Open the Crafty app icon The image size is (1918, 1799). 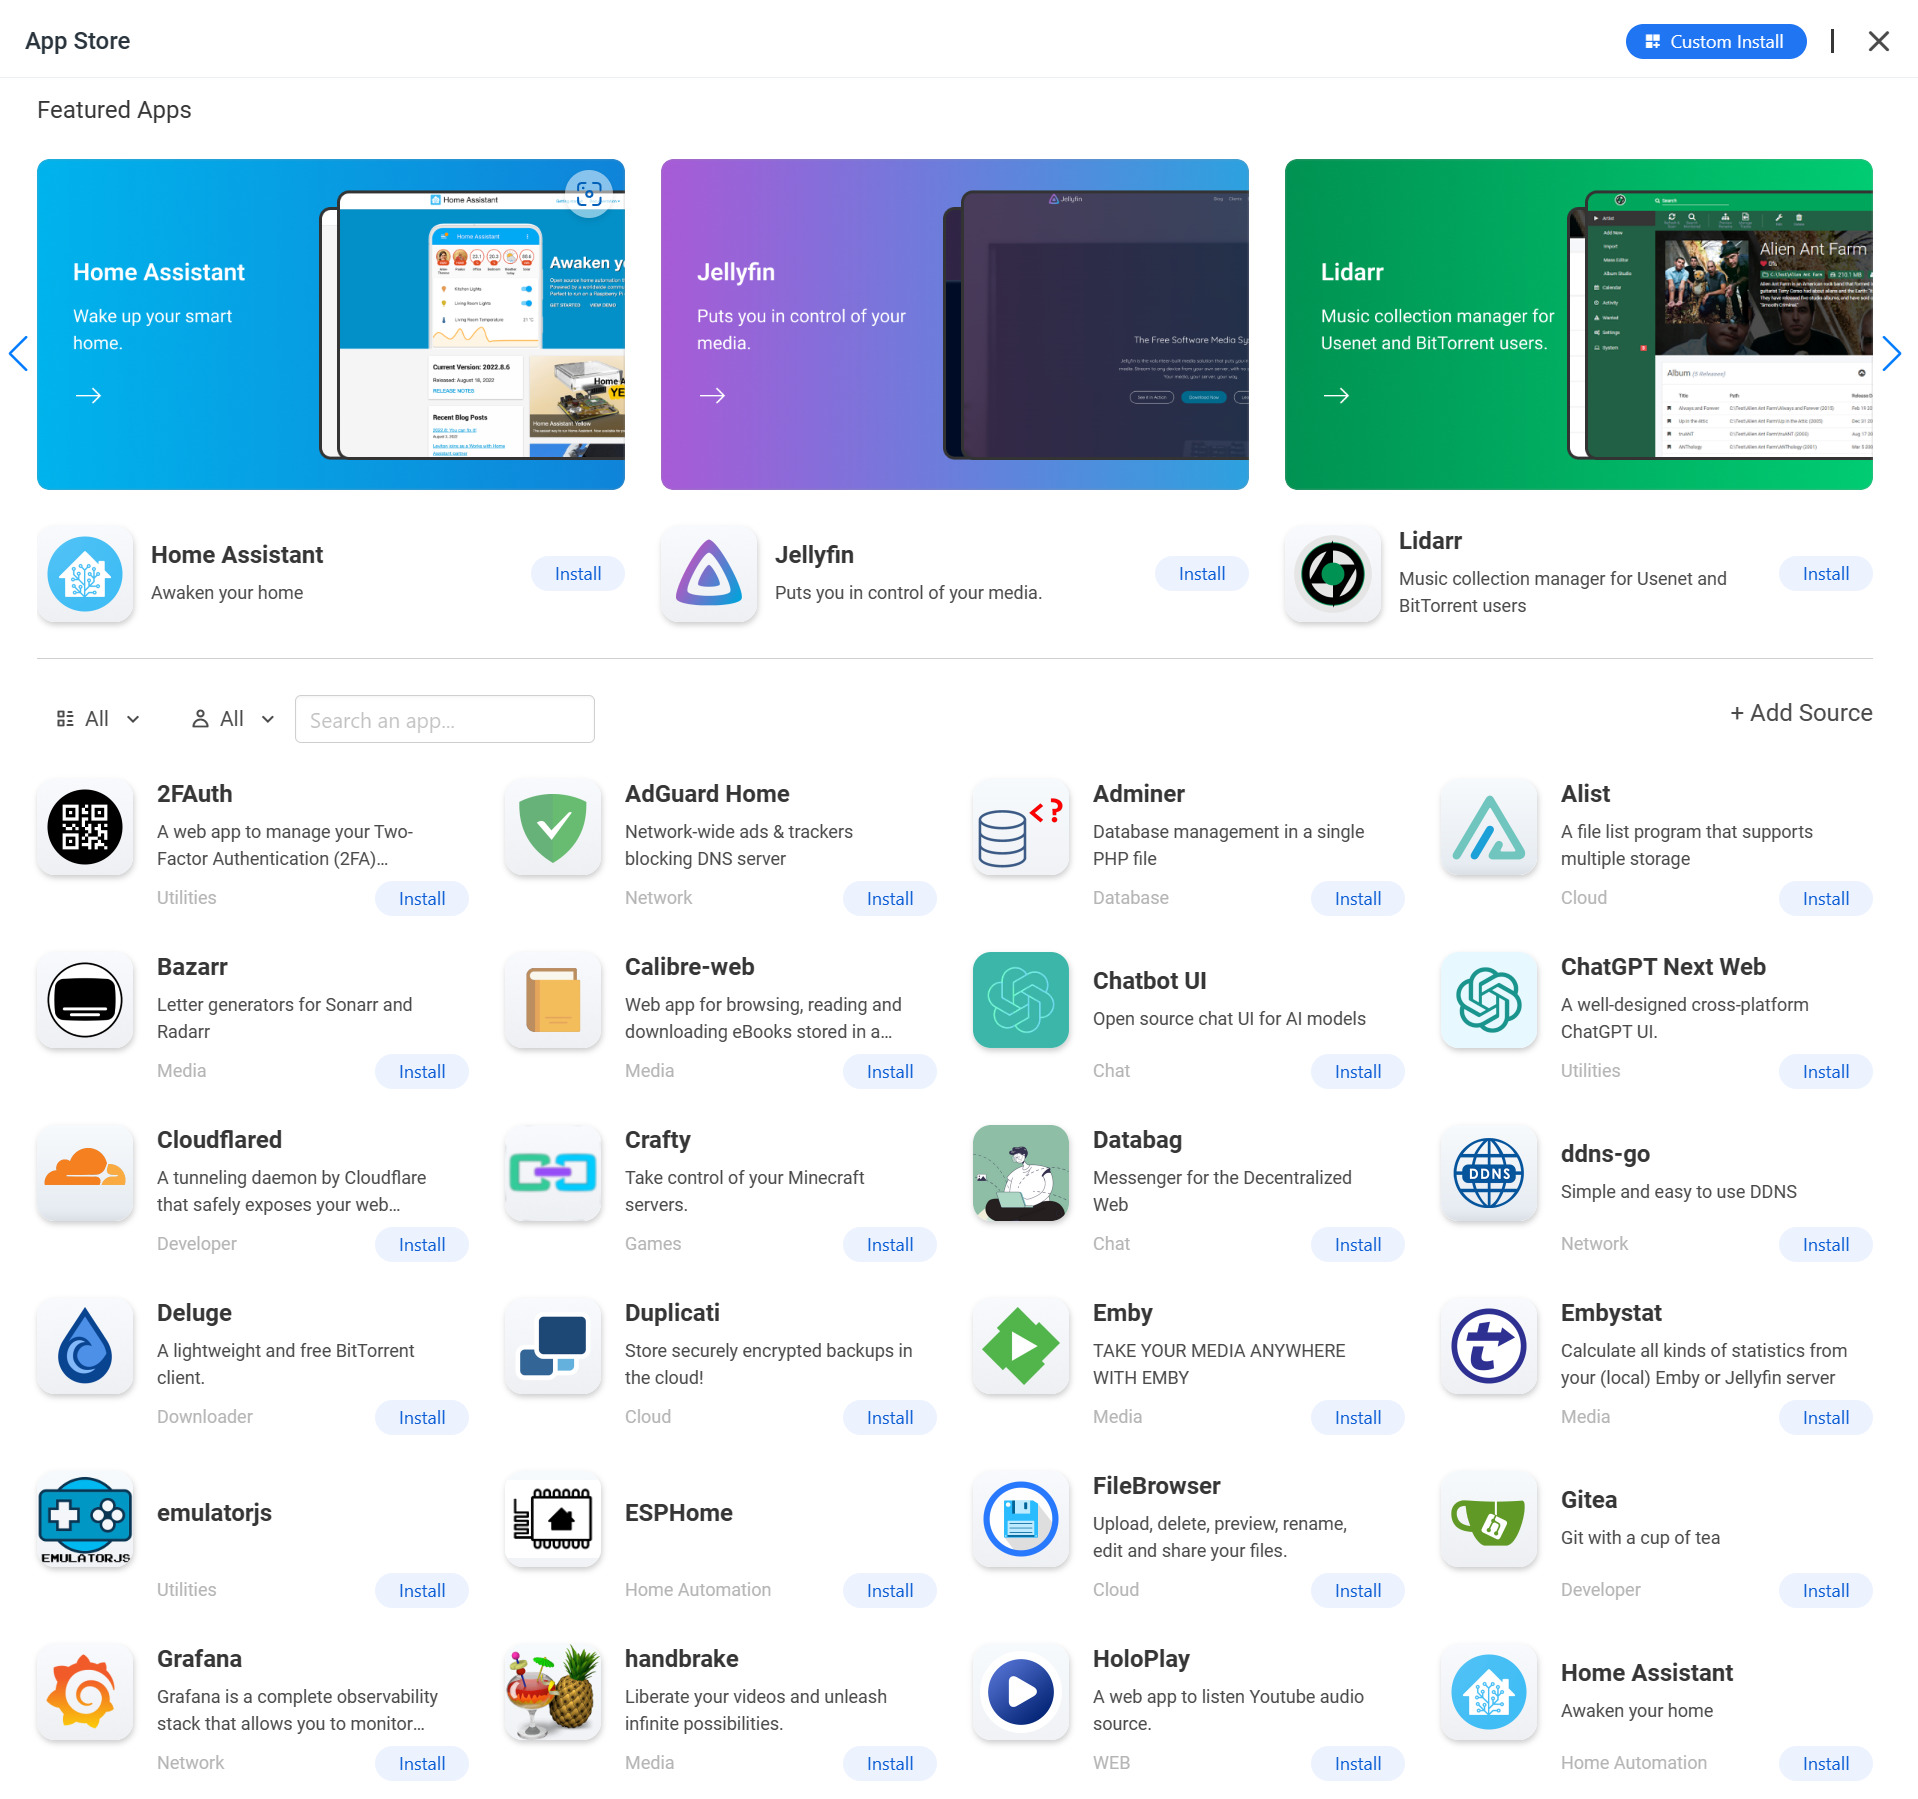(553, 1173)
